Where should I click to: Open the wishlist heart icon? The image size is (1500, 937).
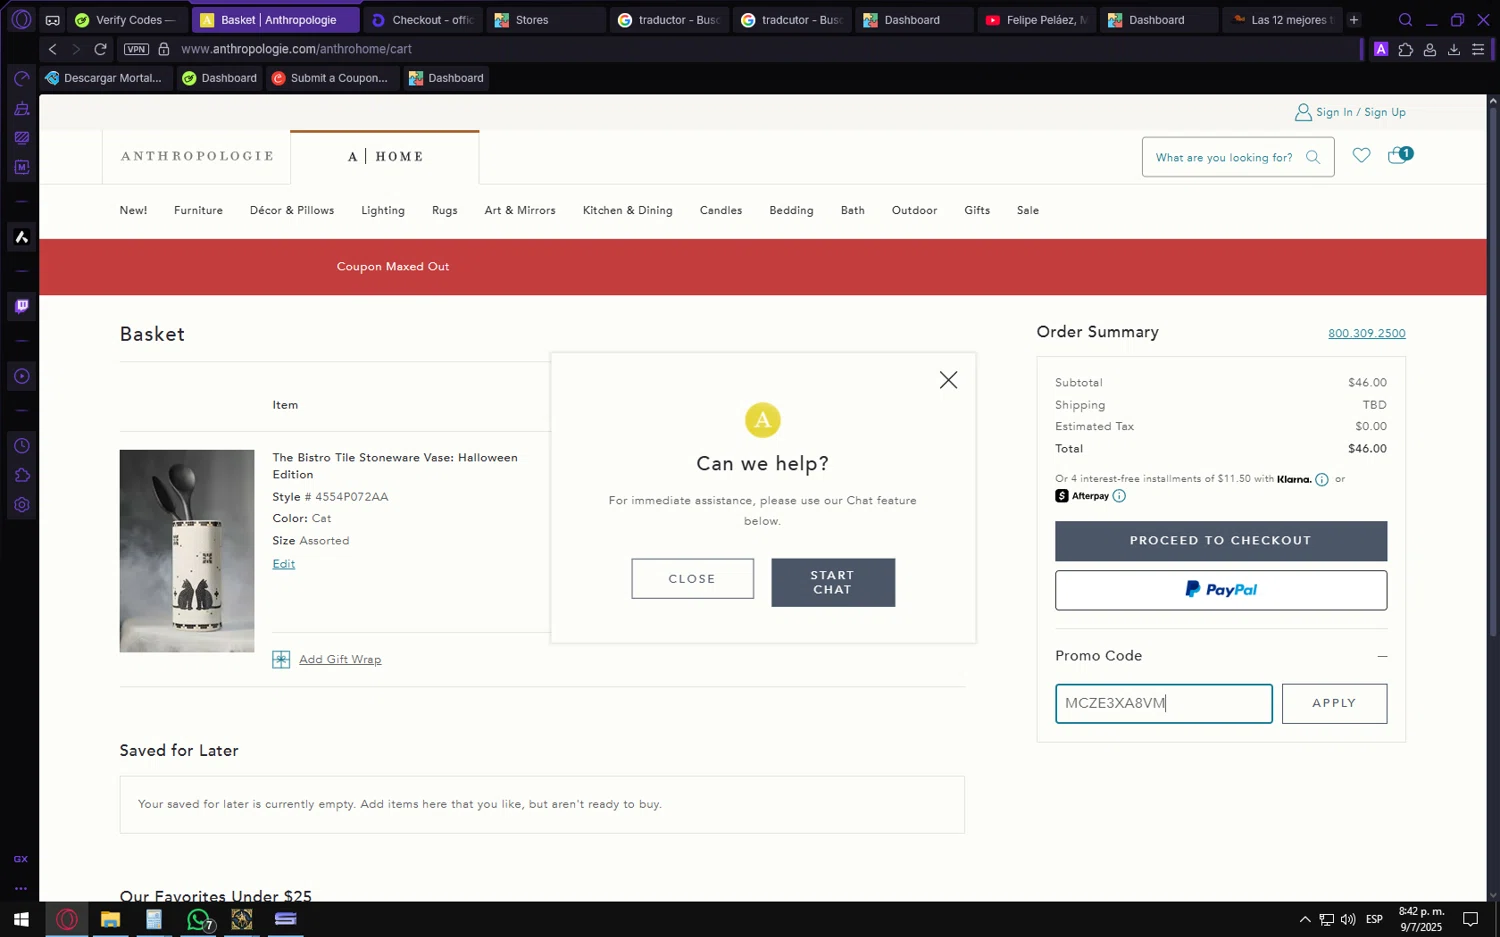pyautogui.click(x=1361, y=155)
